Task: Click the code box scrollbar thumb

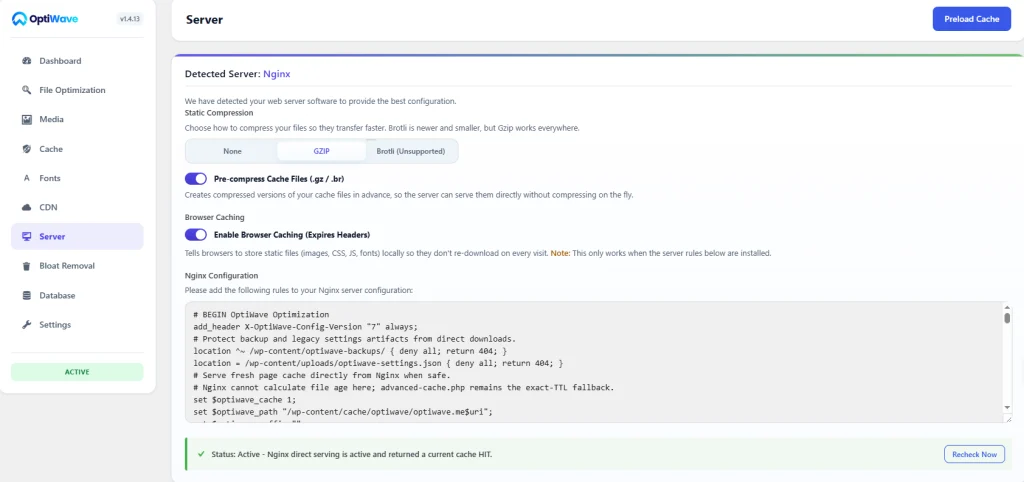Action: [1007, 317]
